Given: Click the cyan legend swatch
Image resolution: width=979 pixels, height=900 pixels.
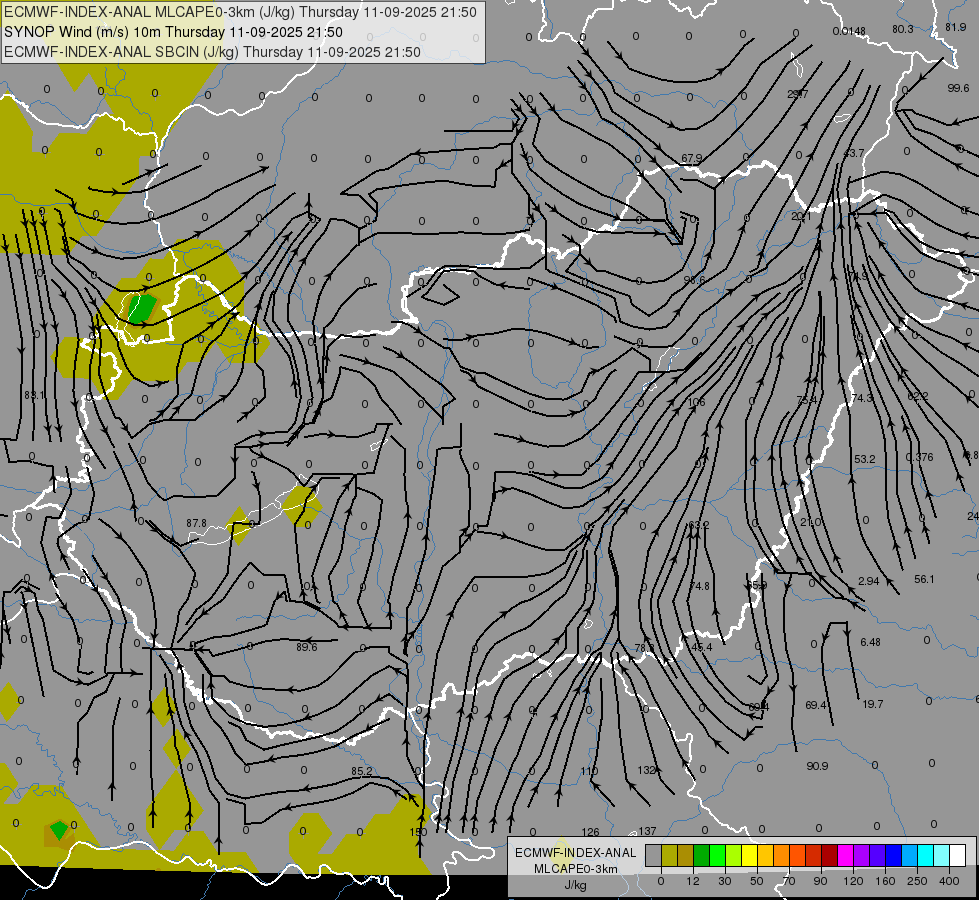Looking at the screenshot, I should [x=926, y=855].
